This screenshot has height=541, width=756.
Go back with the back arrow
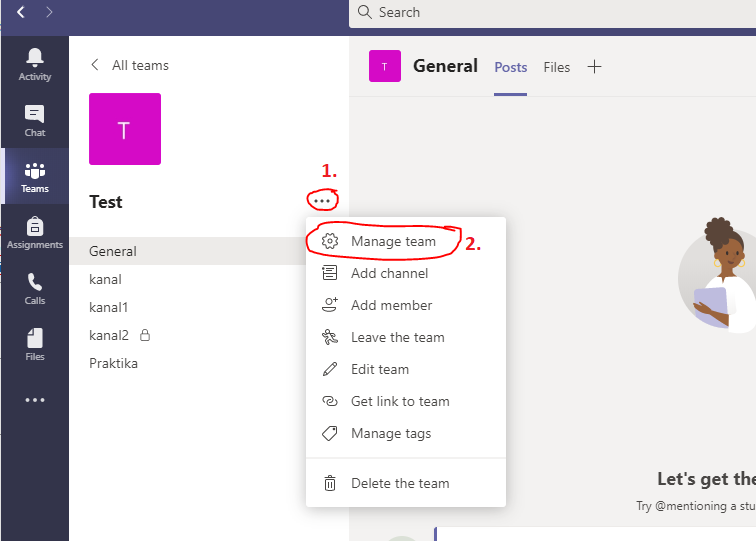pyautogui.click(x=21, y=12)
